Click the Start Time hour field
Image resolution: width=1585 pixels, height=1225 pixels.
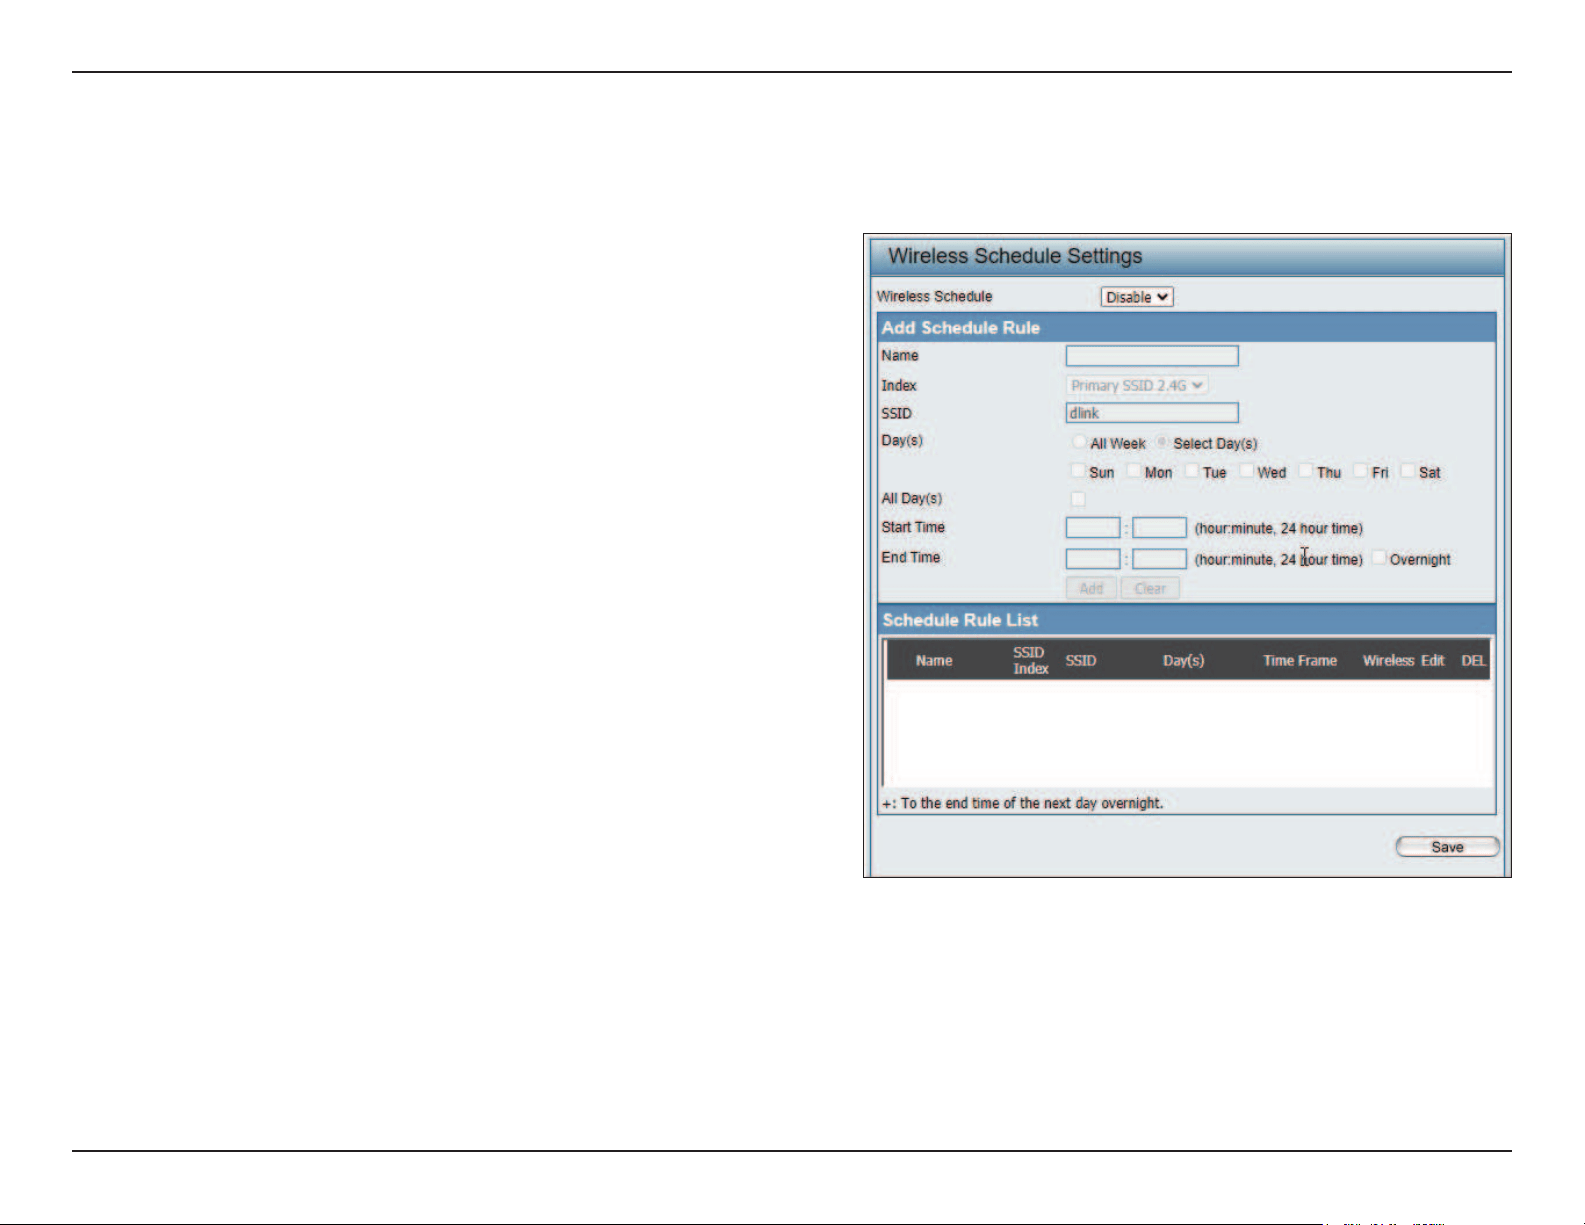[x=1093, y=528]
